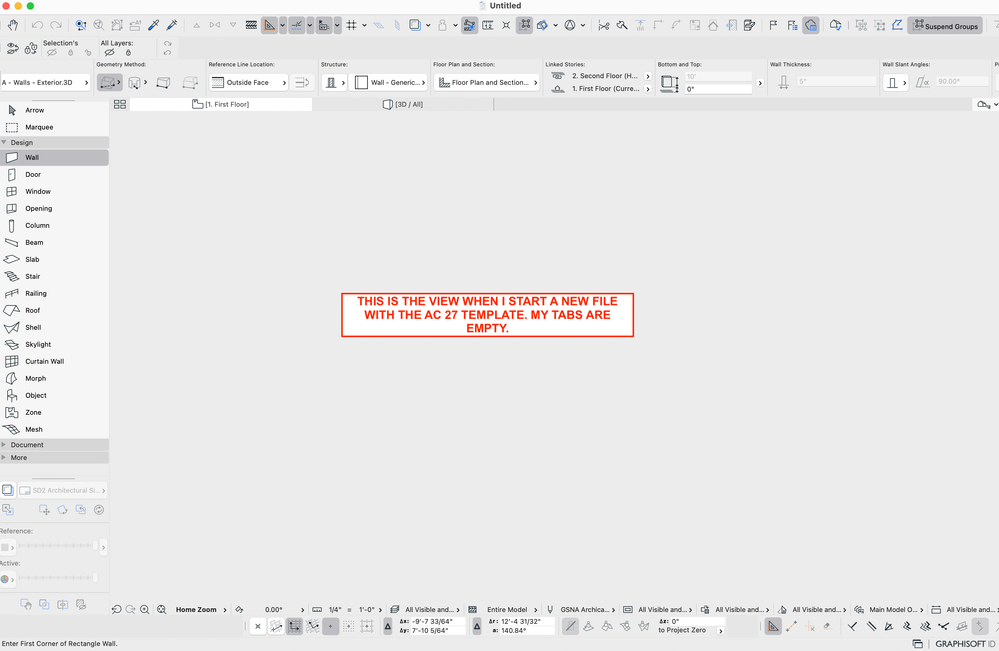The height and width of the screenshot is (651, 999).
Task: Click the scissors Trim icon in the toolbar
Action: [x=603, y=26]
